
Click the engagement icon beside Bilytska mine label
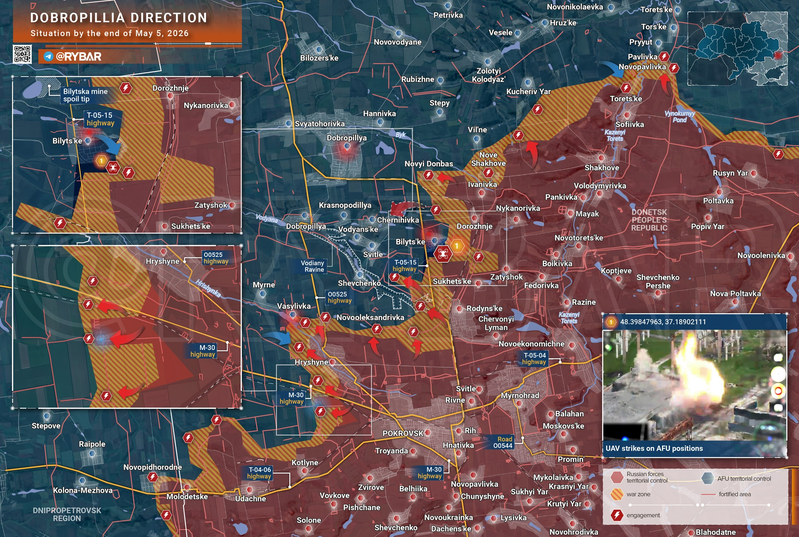125,88
